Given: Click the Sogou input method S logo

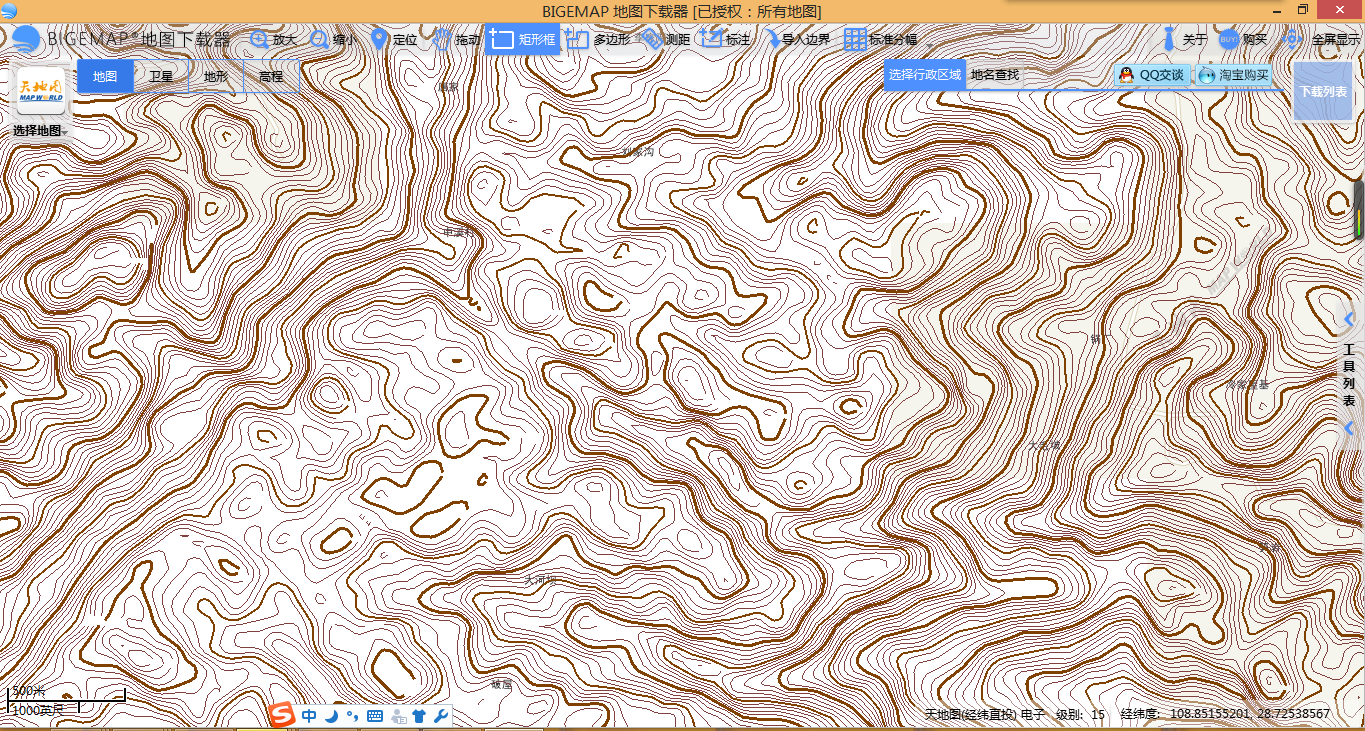Looking at the screenshot, I should tap(284, 715).
